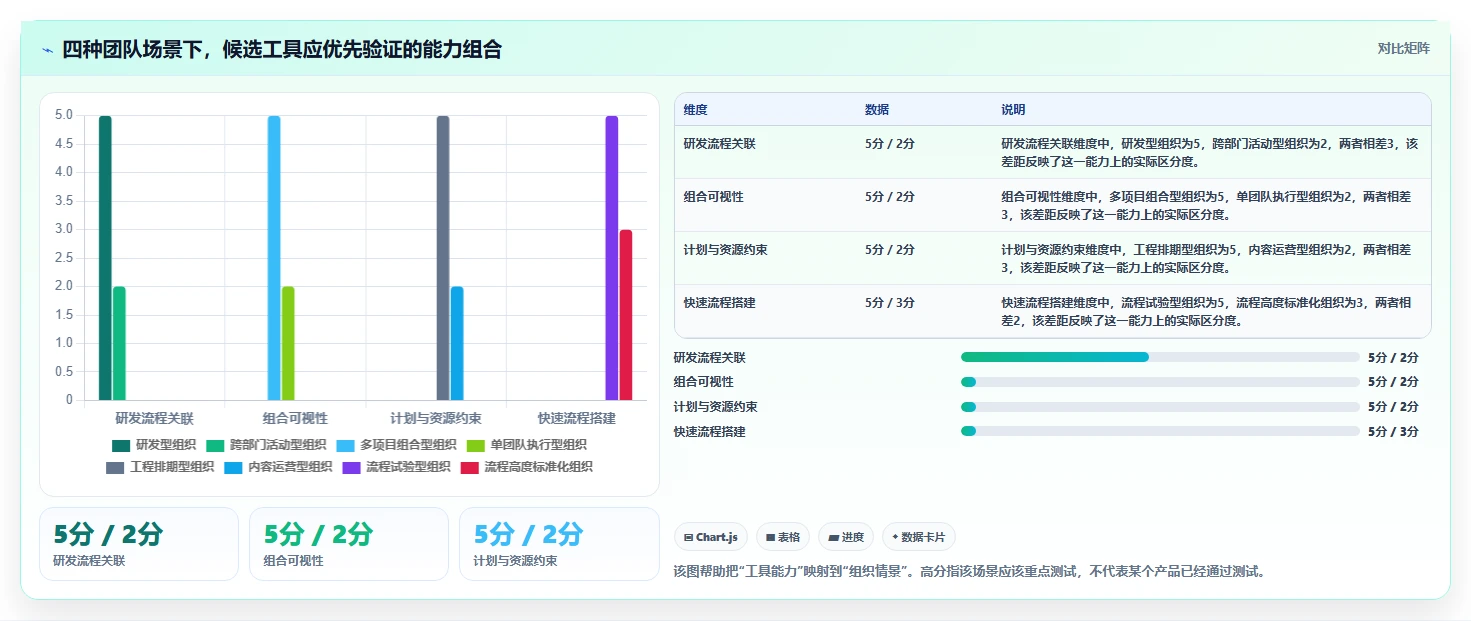1471x621 pixels.
Task: Open the 研发流程关联 data card
Action: tap(139, 544)
